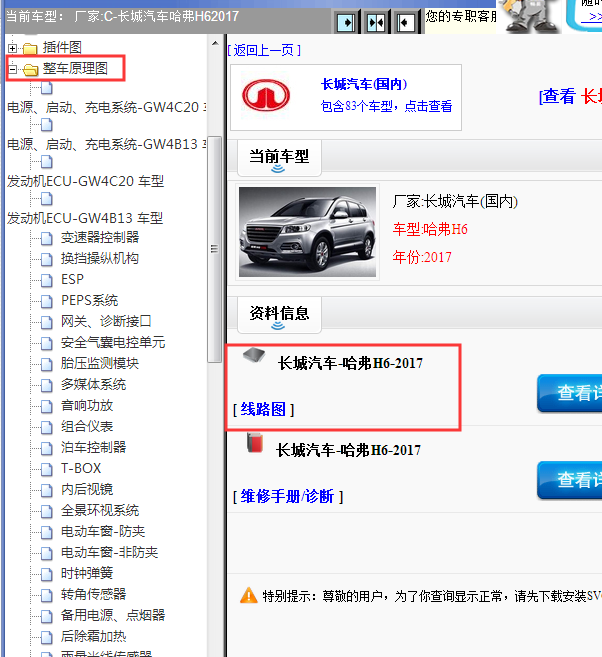Open the 插件图 folder icon

[30, 49]
